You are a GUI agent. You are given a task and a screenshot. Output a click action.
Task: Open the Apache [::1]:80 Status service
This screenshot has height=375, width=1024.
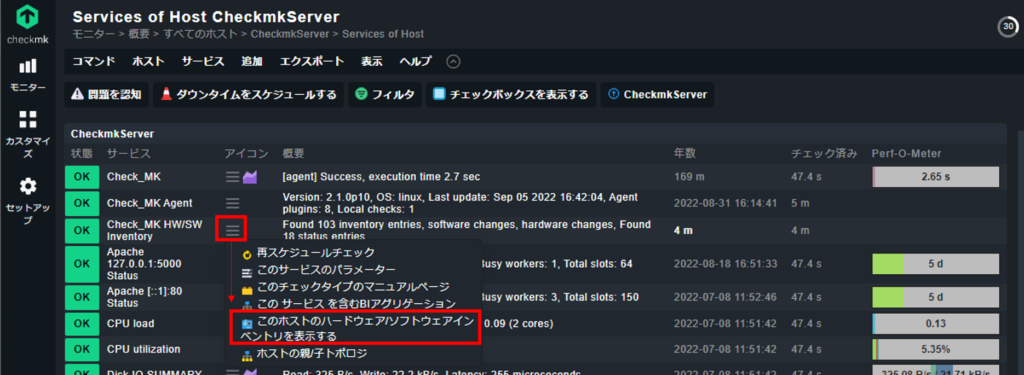[135, 297]
